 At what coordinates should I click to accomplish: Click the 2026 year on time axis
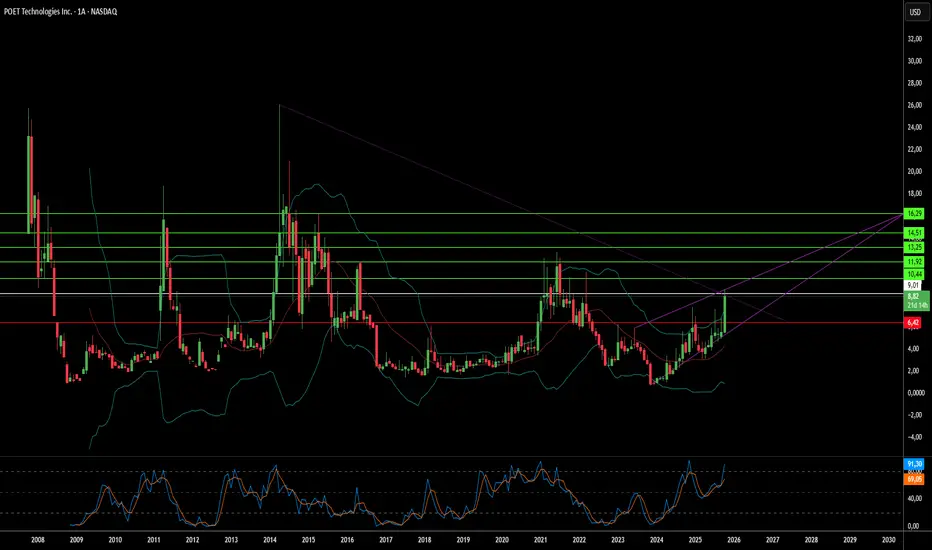pyautogui.click(x=734, y=540)
